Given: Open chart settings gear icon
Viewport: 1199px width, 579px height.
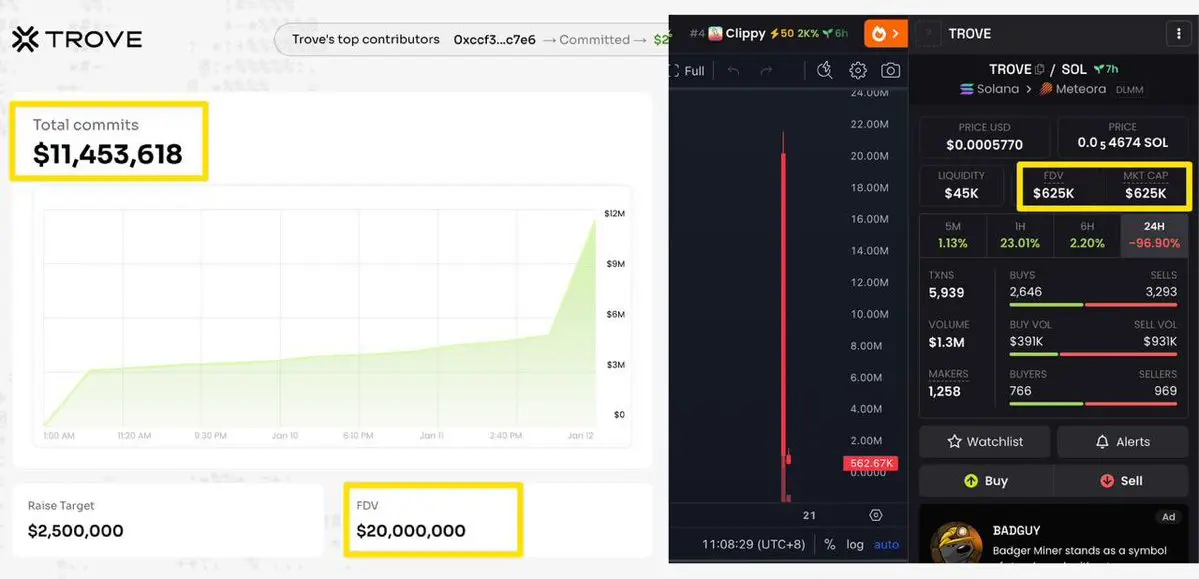Looking at the screenshot, I should click(x=858, y=71).
